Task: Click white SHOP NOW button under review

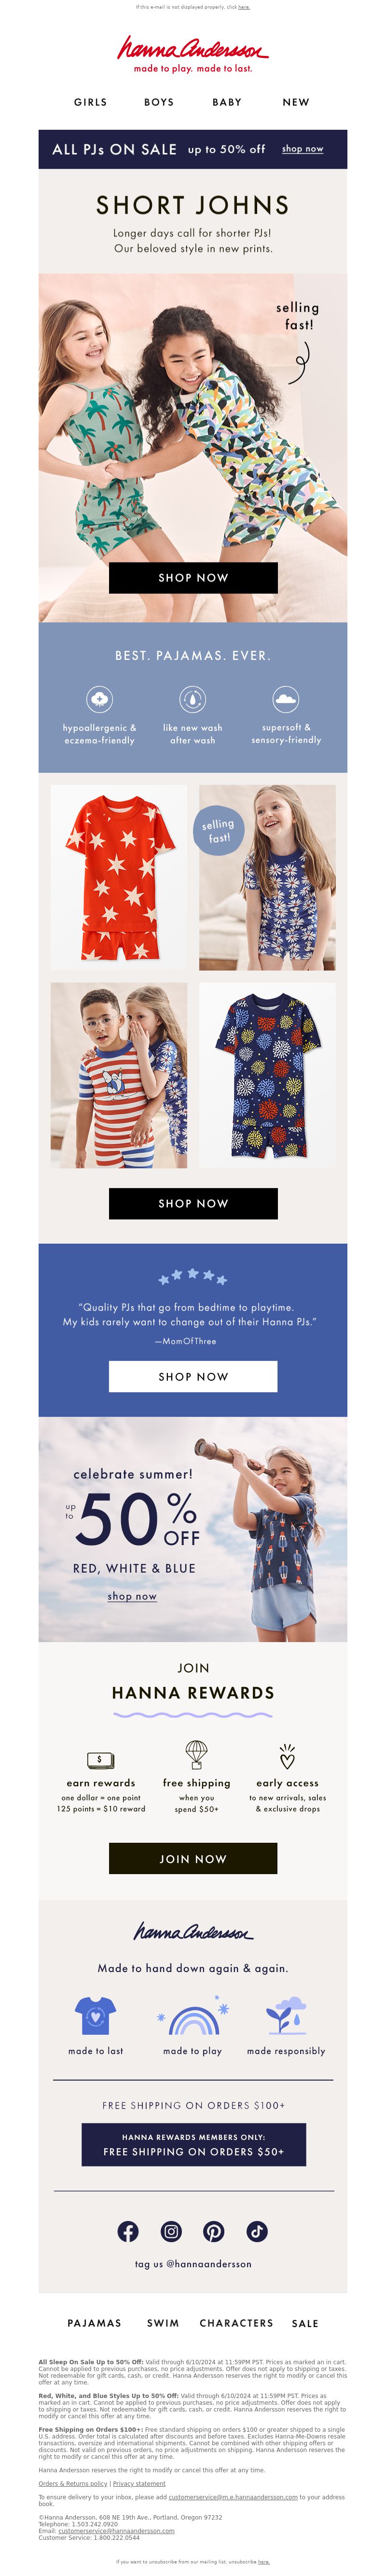Action: pos(193,1376)
